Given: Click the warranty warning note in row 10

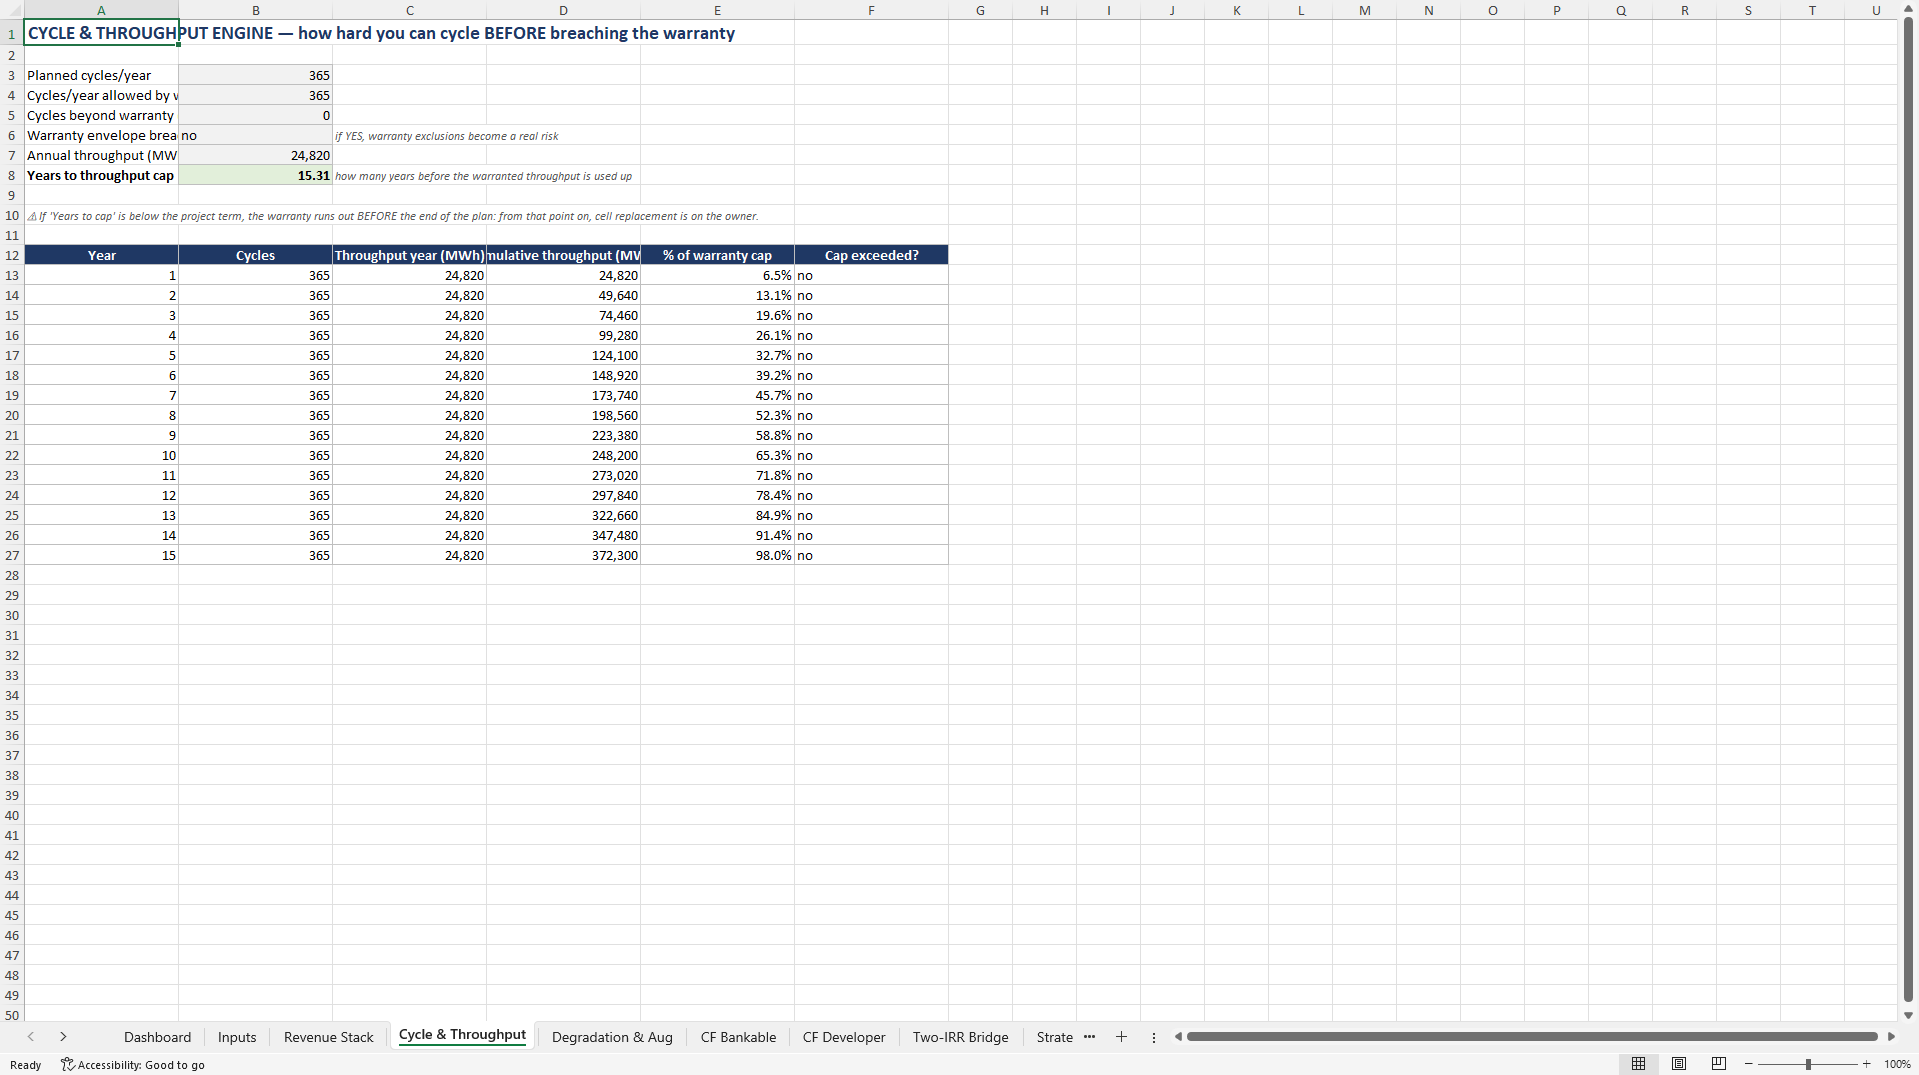Looking at the screenshot, I should click(x=393, y=216).
